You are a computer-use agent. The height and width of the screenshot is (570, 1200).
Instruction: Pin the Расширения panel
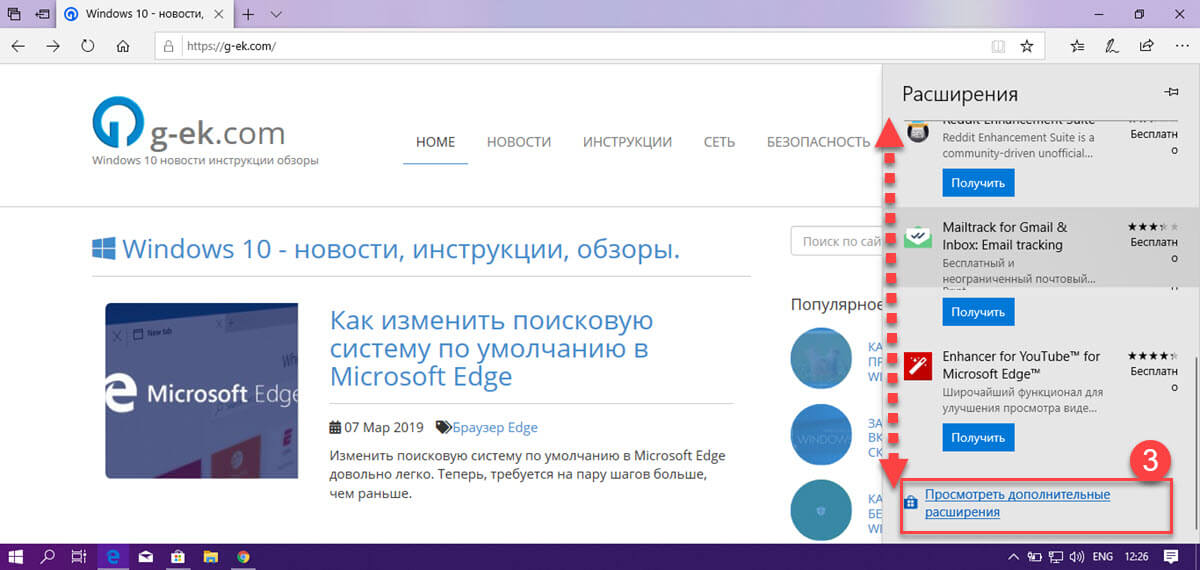click(1172, 92)
